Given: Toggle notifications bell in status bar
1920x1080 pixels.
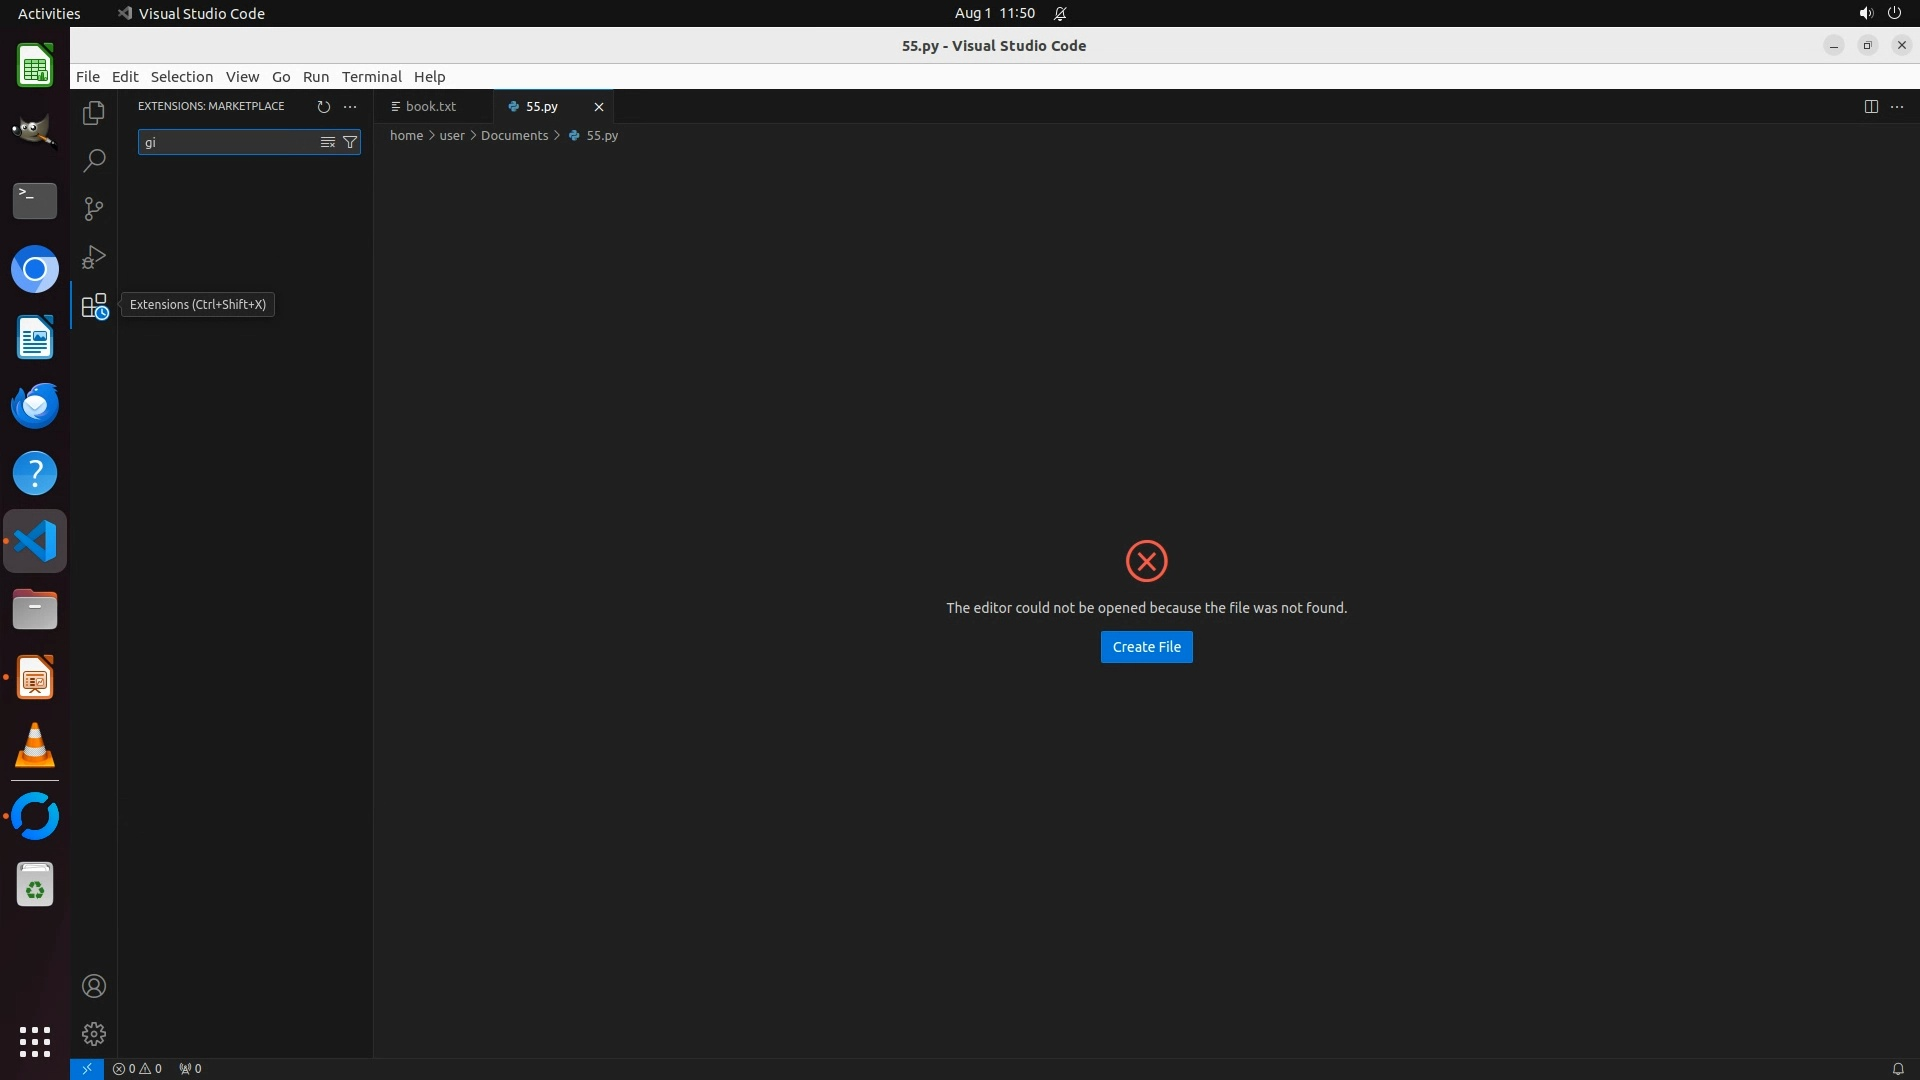Looking at the screenshot, I should click(1897, 1068).
